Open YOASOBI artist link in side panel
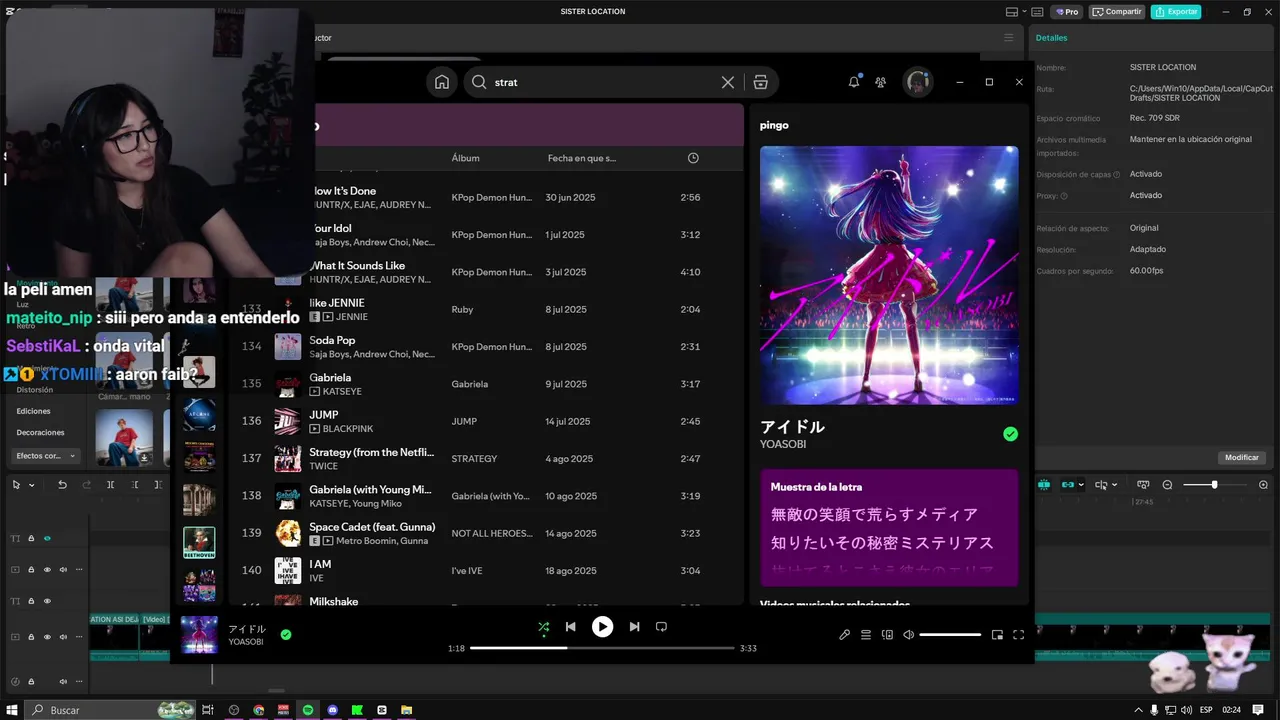This screenshot has width=1280, height=720. [x=783, y=444]
